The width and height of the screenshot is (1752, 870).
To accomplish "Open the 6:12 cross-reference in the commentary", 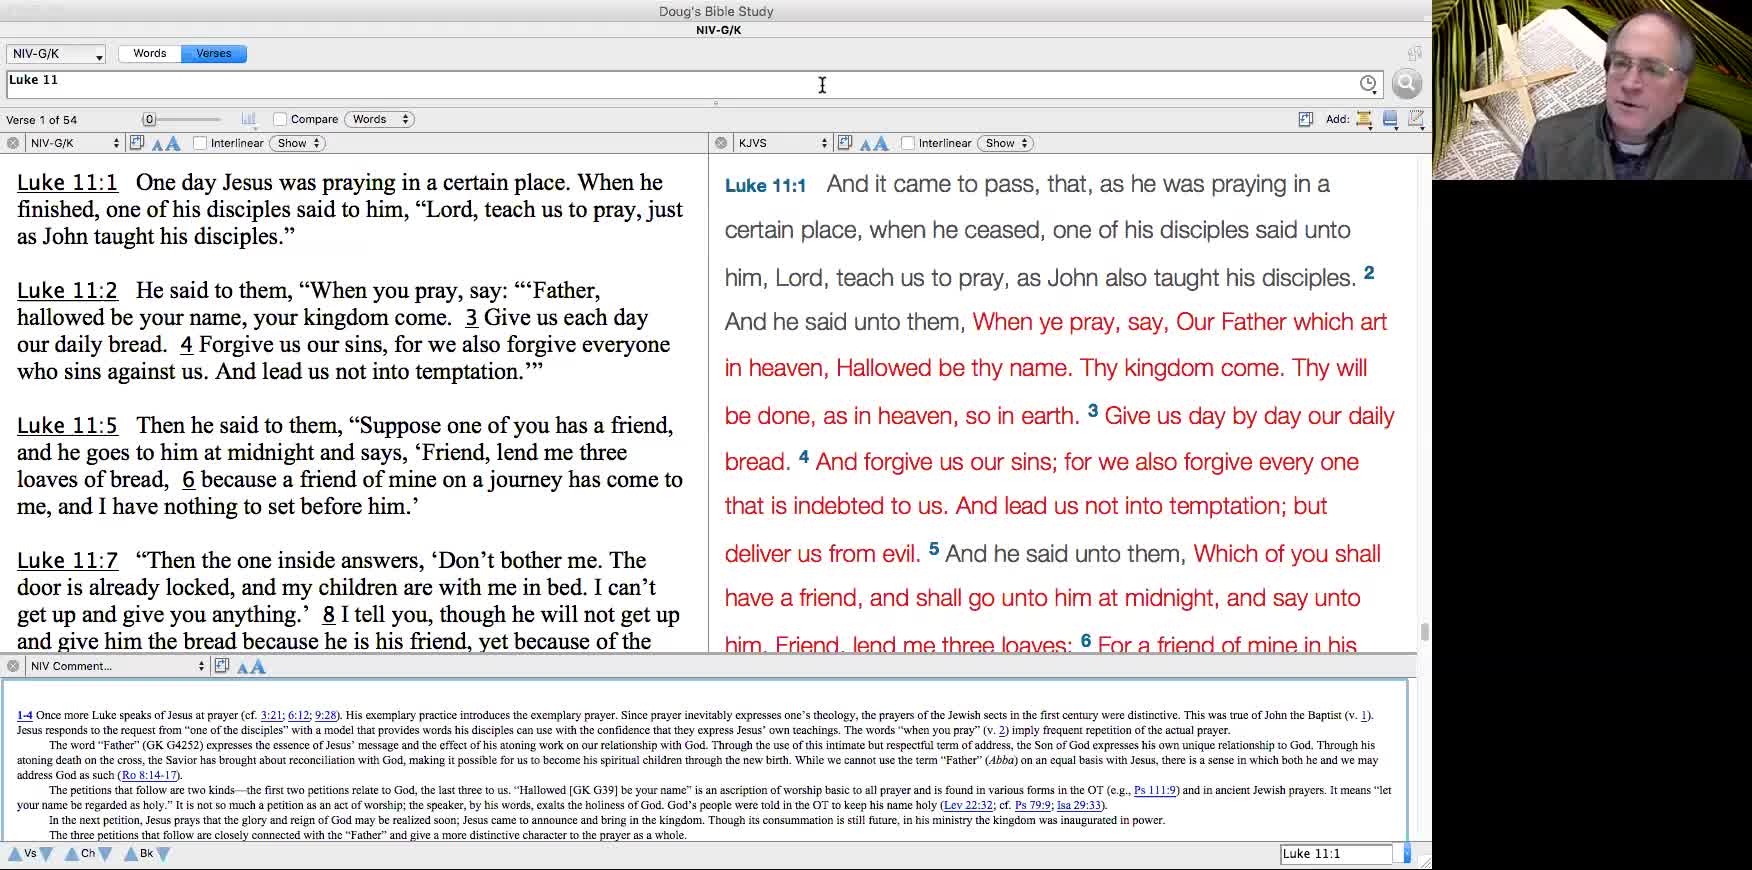I will pos(298,715).
